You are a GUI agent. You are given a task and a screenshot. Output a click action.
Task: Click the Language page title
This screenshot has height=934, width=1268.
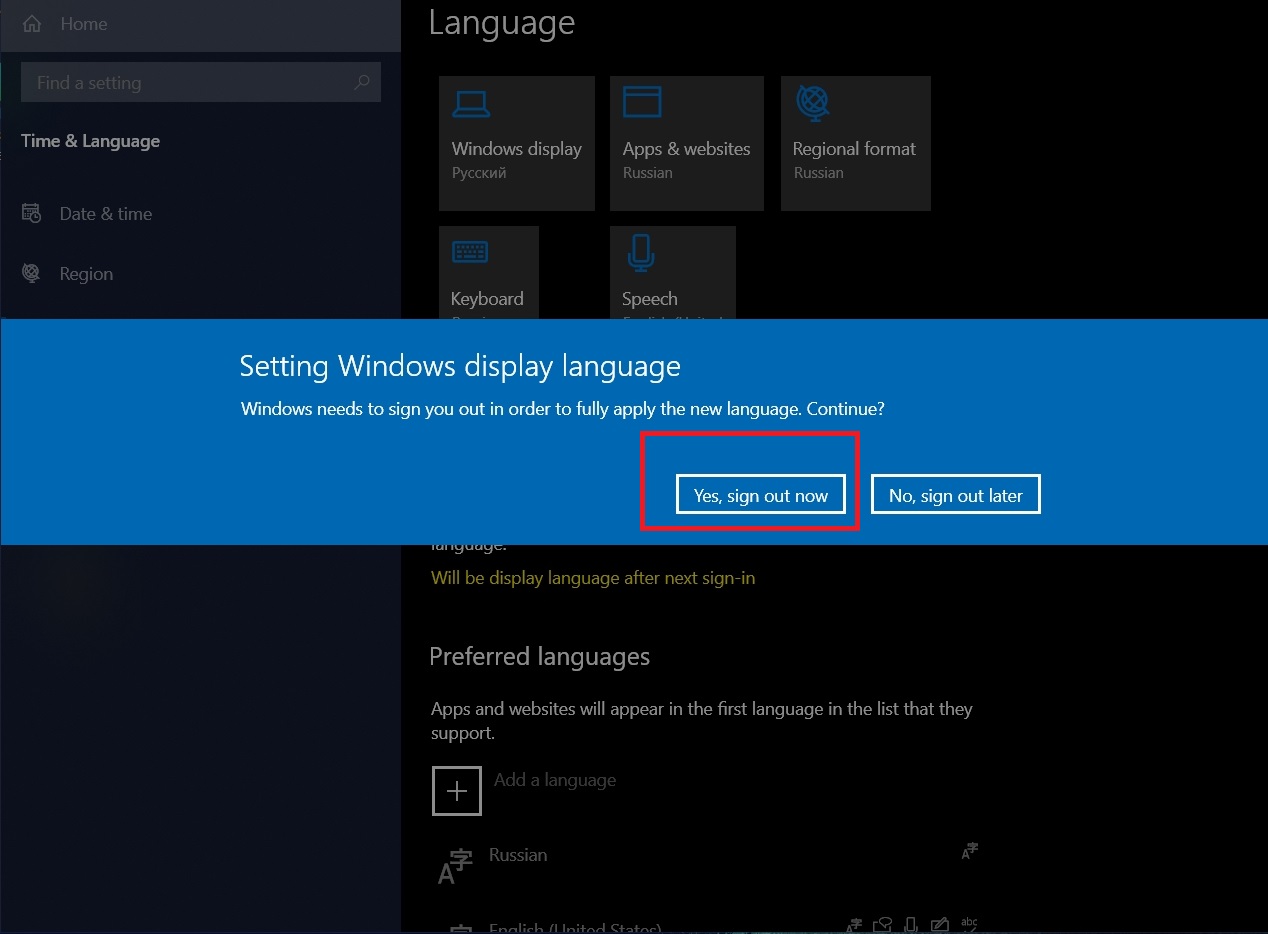click(502, 22)
